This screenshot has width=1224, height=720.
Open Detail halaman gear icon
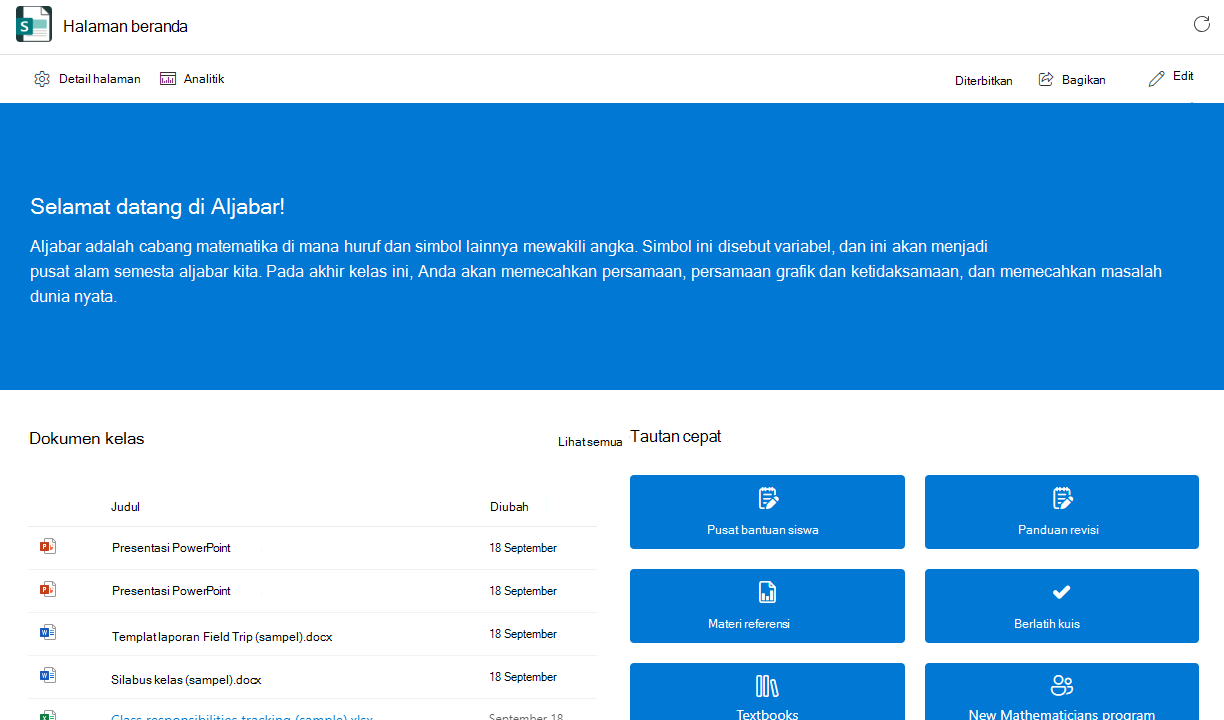(42, 79)
